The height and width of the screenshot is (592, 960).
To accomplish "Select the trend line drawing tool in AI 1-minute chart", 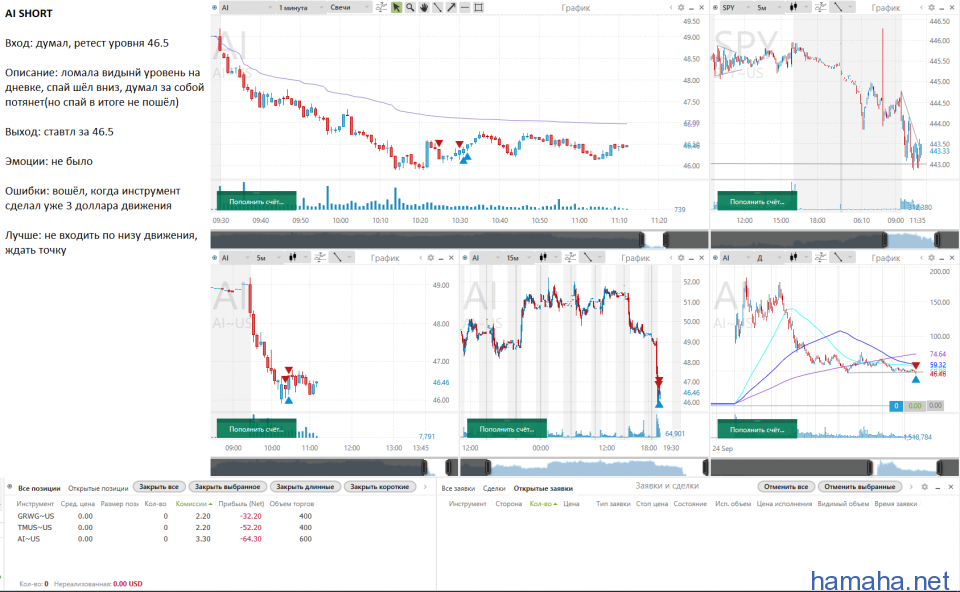I will click(437, 7).
